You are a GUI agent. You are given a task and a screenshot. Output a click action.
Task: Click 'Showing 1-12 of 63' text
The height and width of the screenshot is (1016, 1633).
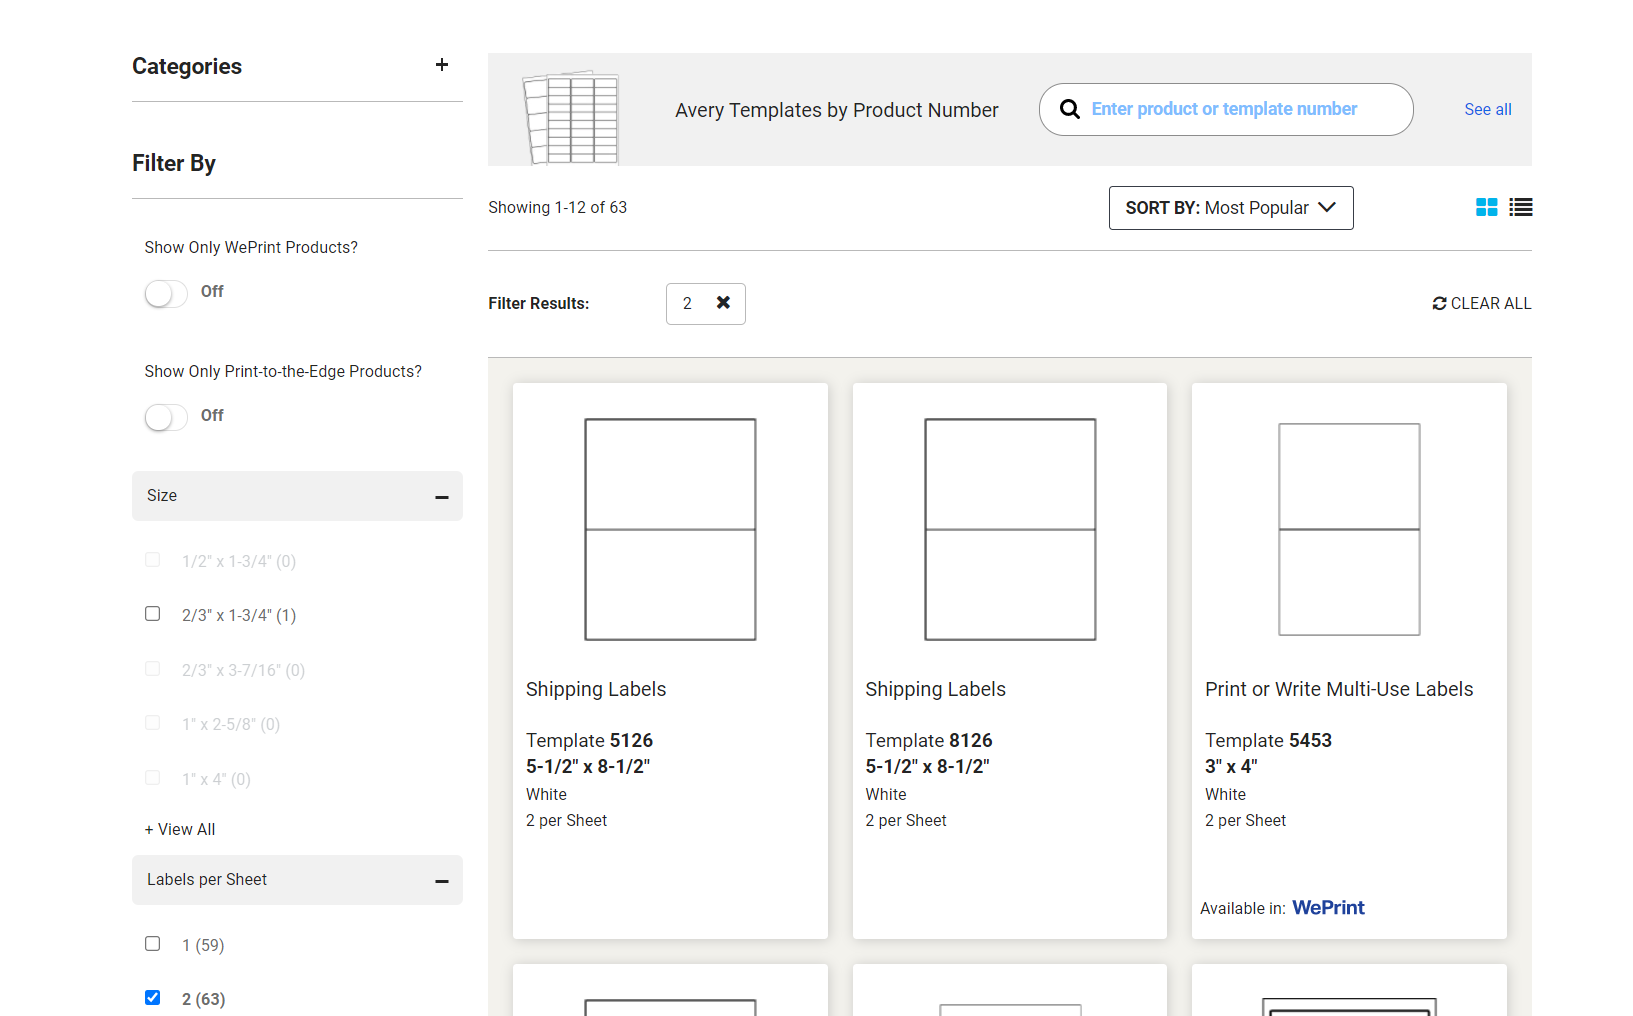point(557,207)
